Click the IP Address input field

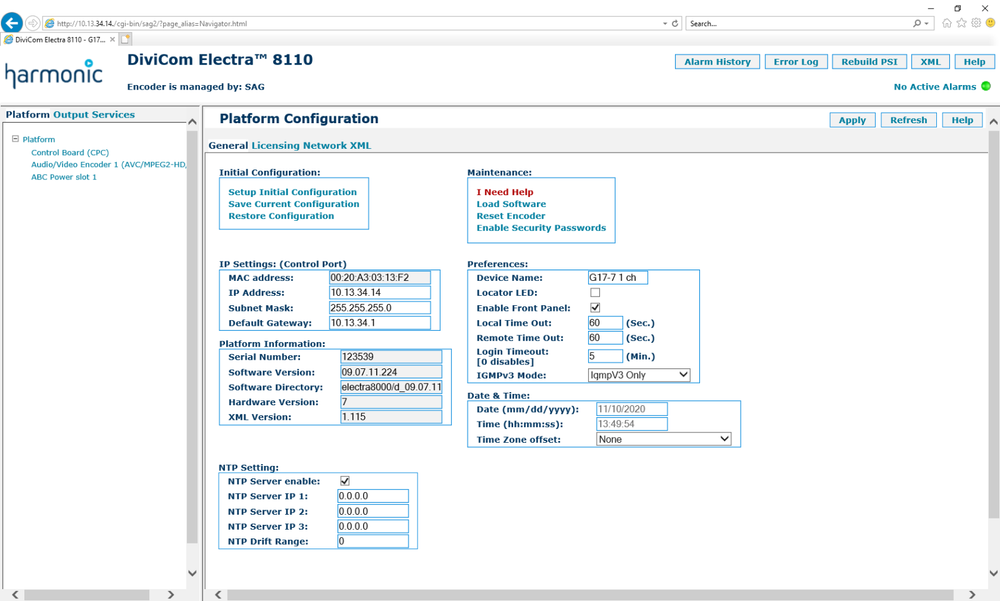point(379,293)
